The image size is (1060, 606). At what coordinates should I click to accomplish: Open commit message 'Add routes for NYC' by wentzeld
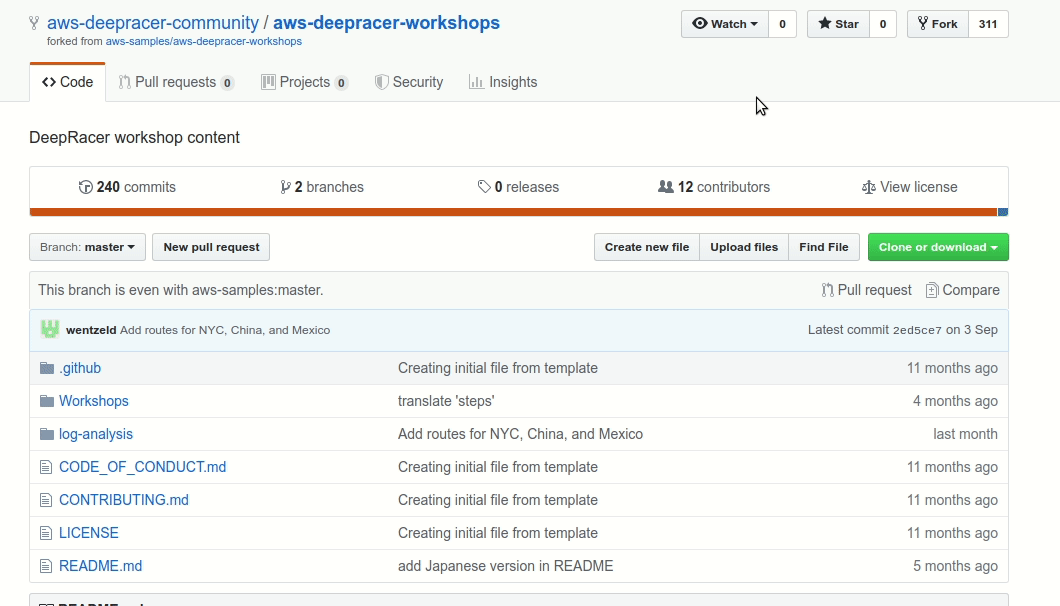click(225, 330)
